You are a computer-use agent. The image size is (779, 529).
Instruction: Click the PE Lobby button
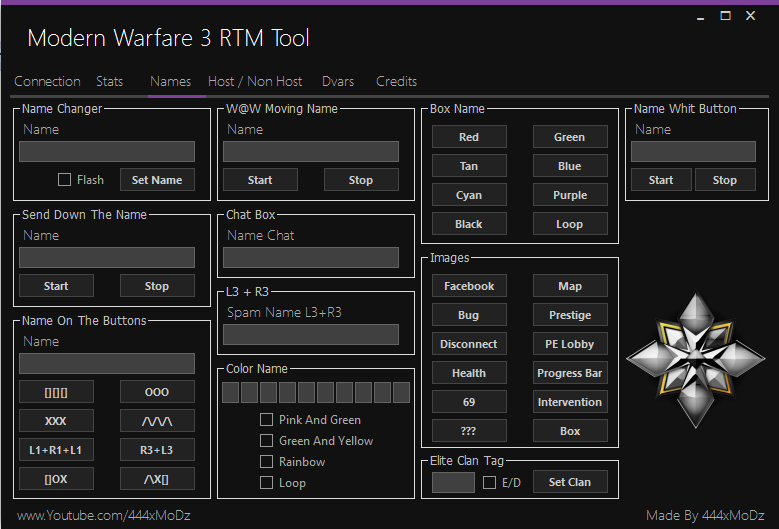pyautogui.click(x=570, y=344)
